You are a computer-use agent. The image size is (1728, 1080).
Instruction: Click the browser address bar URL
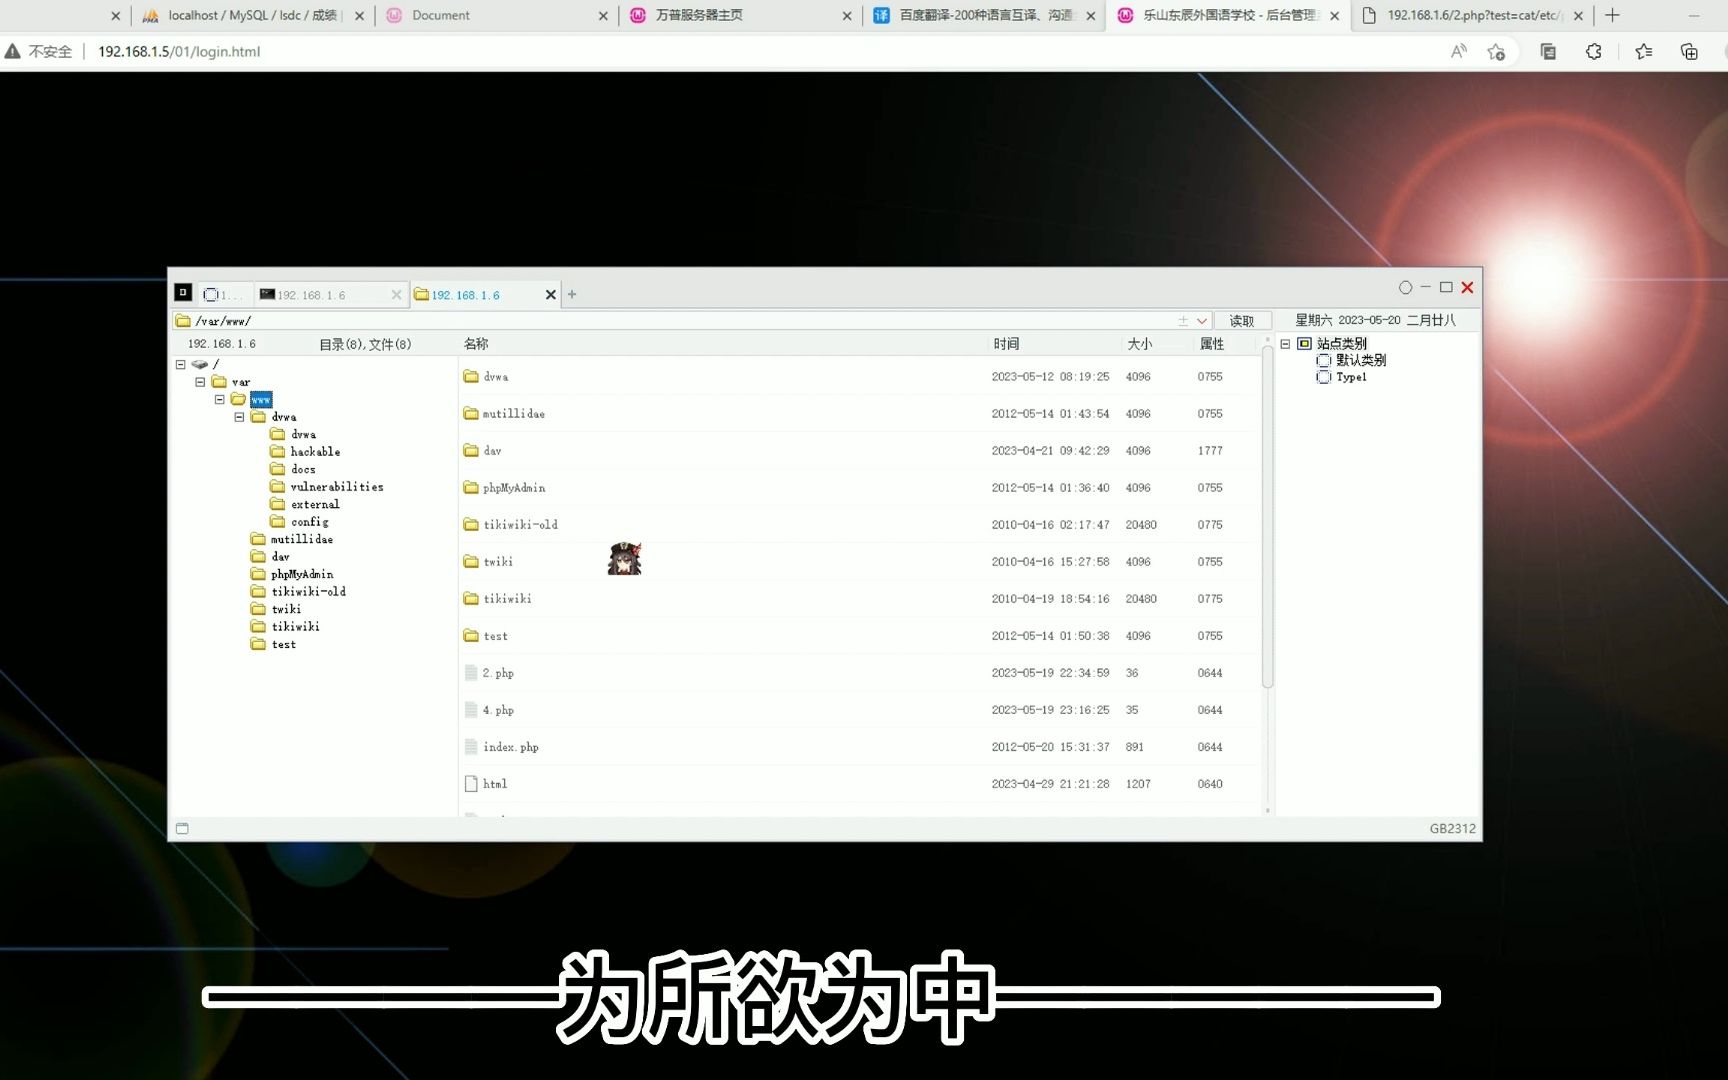coord(179,51)
